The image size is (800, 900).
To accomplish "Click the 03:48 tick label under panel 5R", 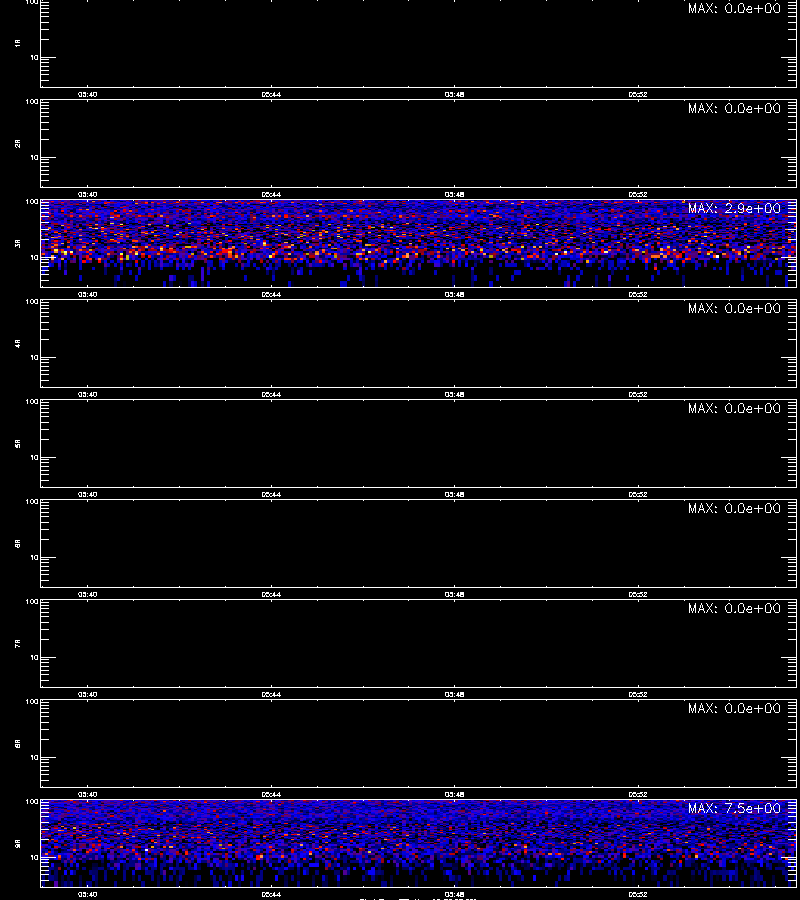I will point(454,494).
